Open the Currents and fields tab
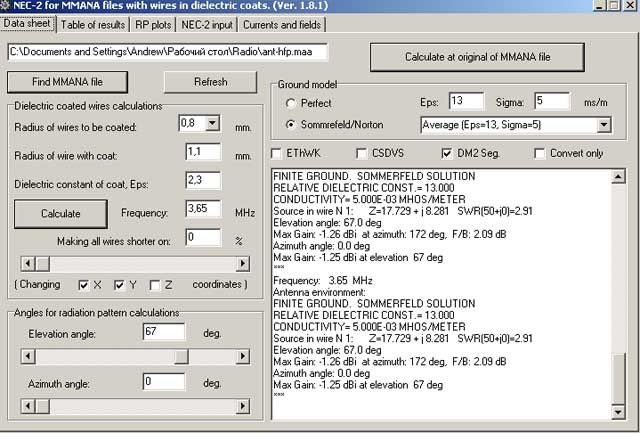The height and width of the screenshot is (433, 640). (282, 25)
